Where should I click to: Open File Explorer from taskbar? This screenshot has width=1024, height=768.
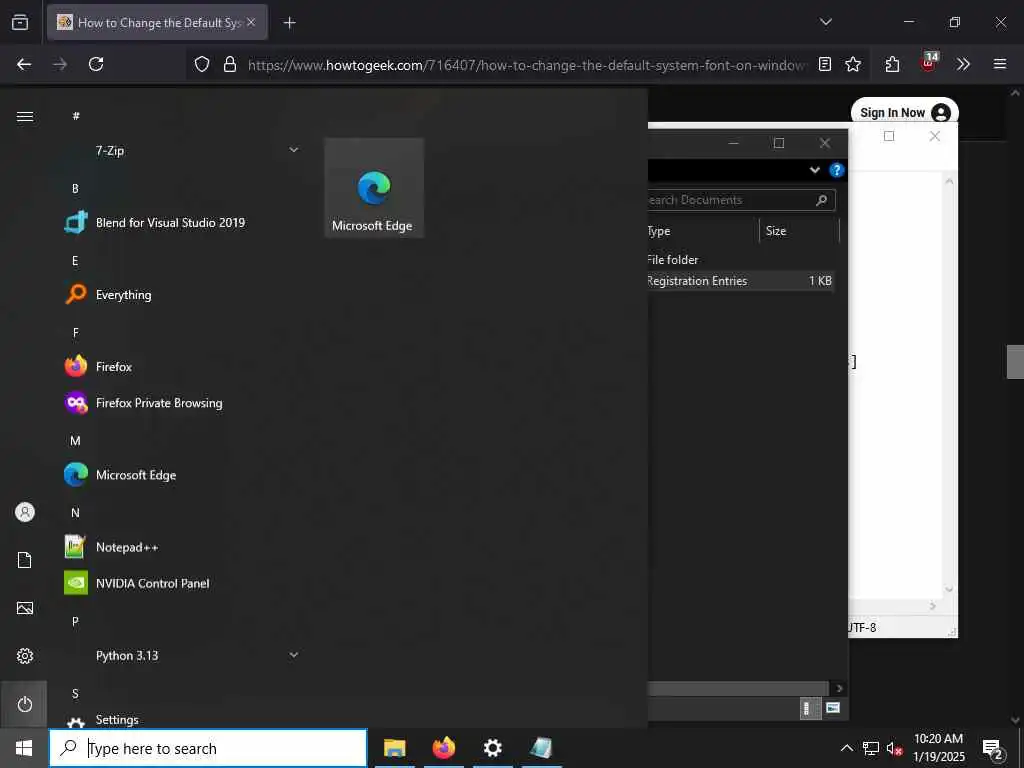pyautogui.click(x=394, y=748)
